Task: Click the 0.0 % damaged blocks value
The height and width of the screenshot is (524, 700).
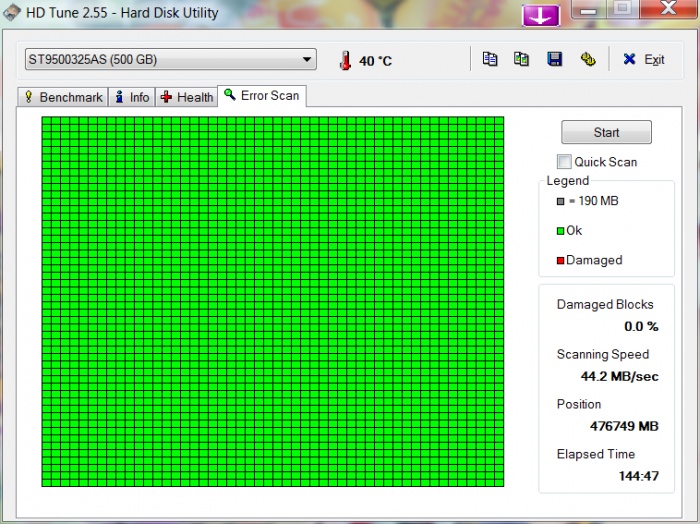Action: tap(641, 326)
